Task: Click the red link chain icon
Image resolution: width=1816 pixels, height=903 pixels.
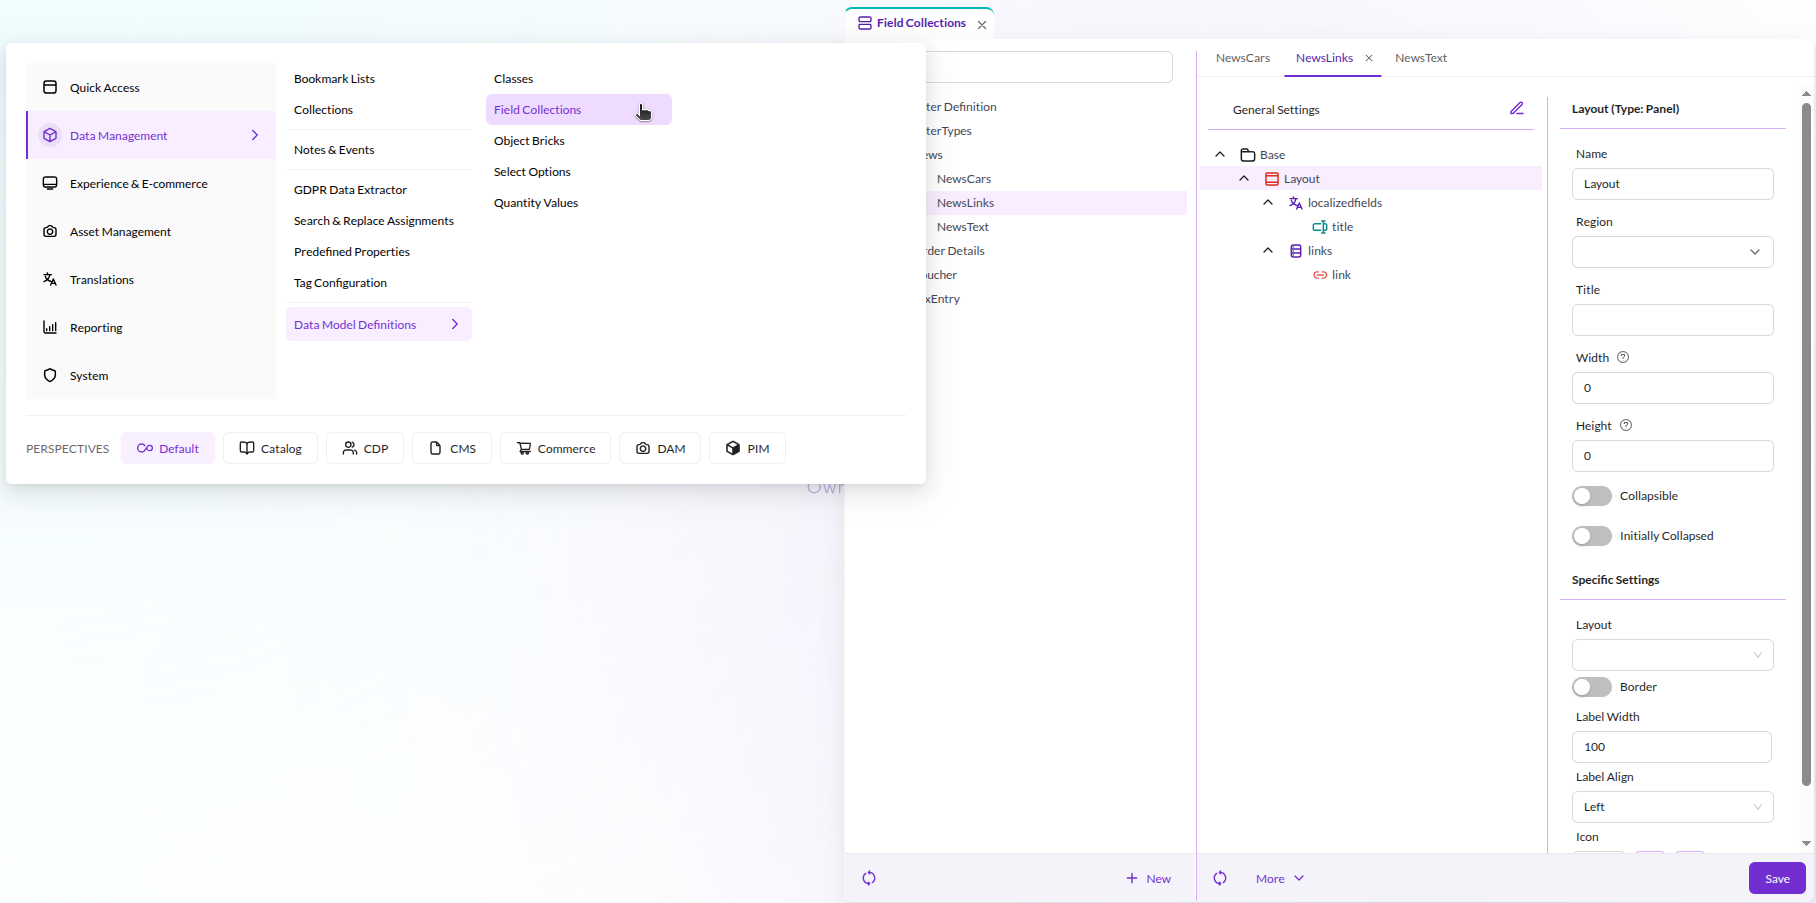Action: (1320, 274)
